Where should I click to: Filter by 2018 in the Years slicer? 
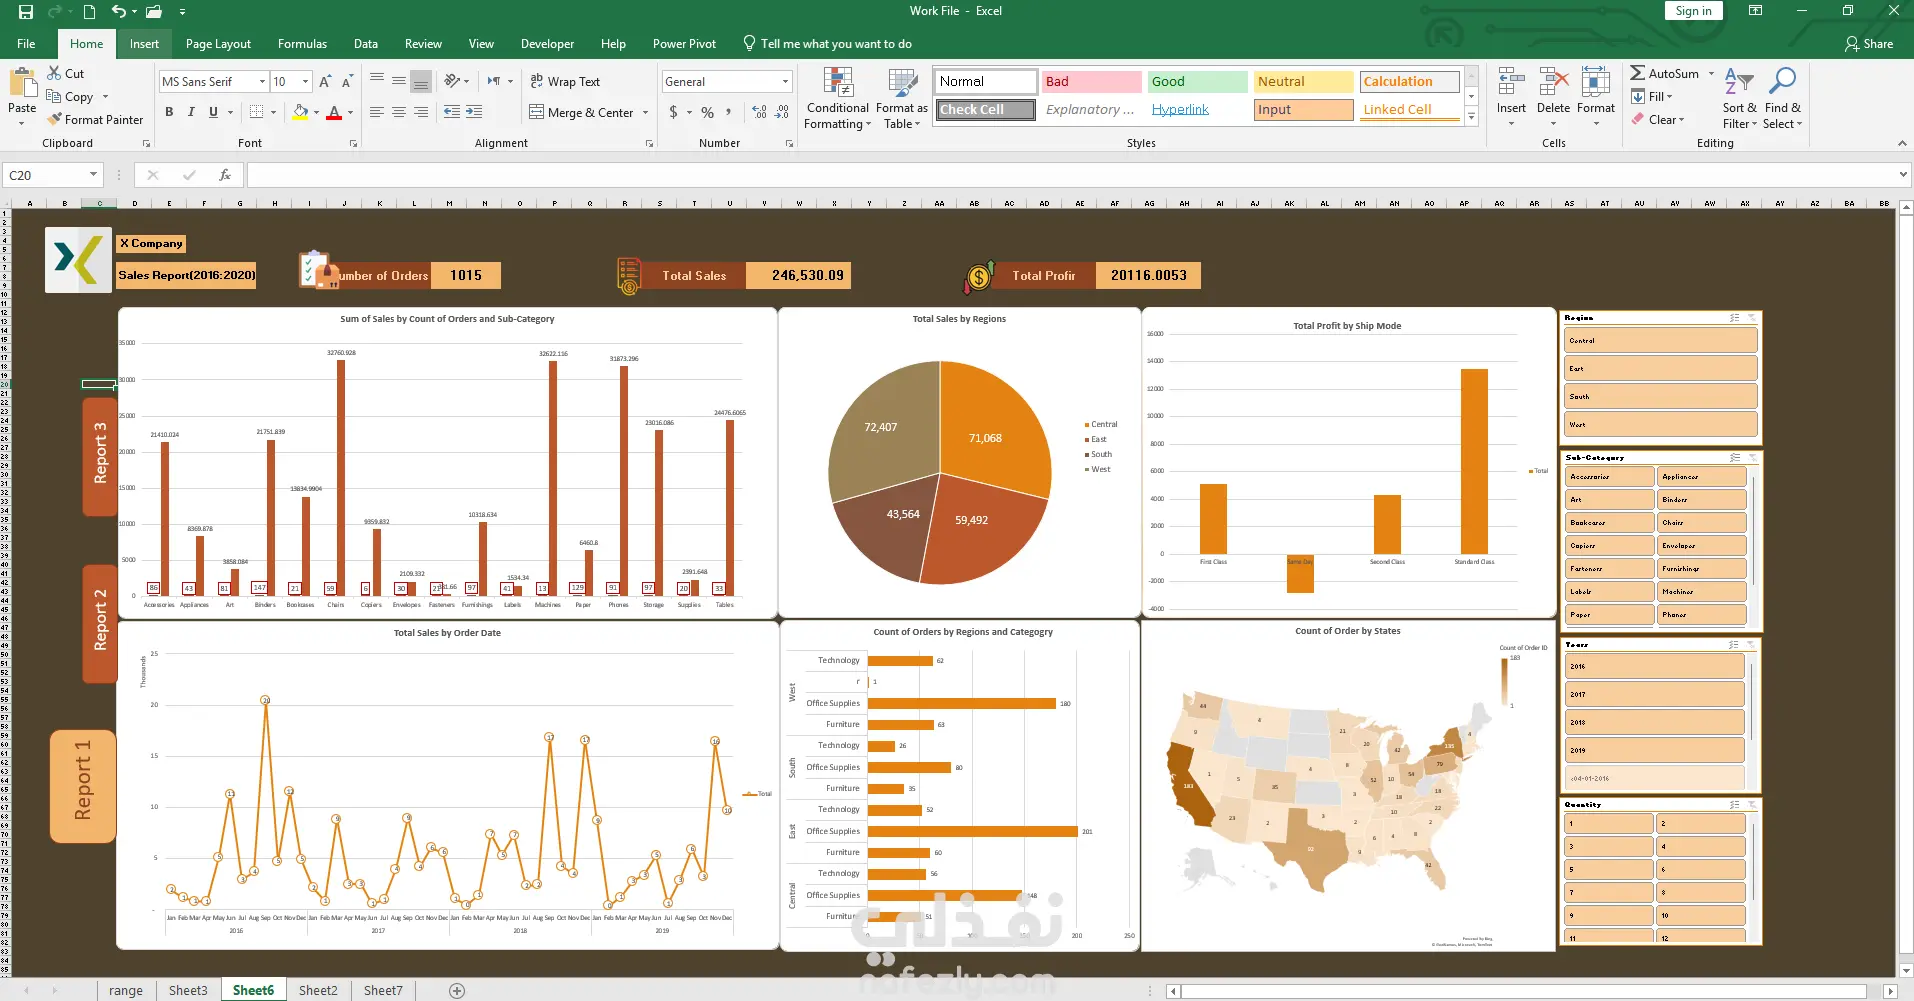click(x=1654, y=722)
